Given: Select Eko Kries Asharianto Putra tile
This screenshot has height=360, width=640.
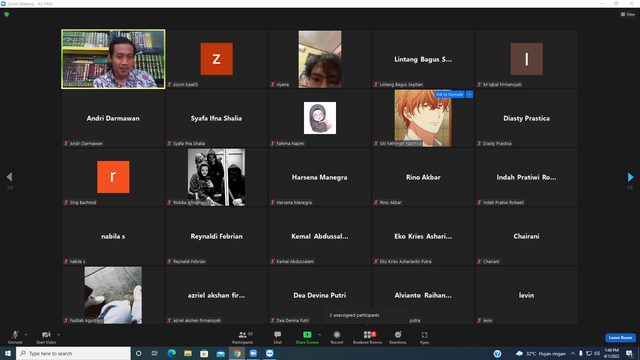Looking at the screenshot, I should click(x=423, y=236).
